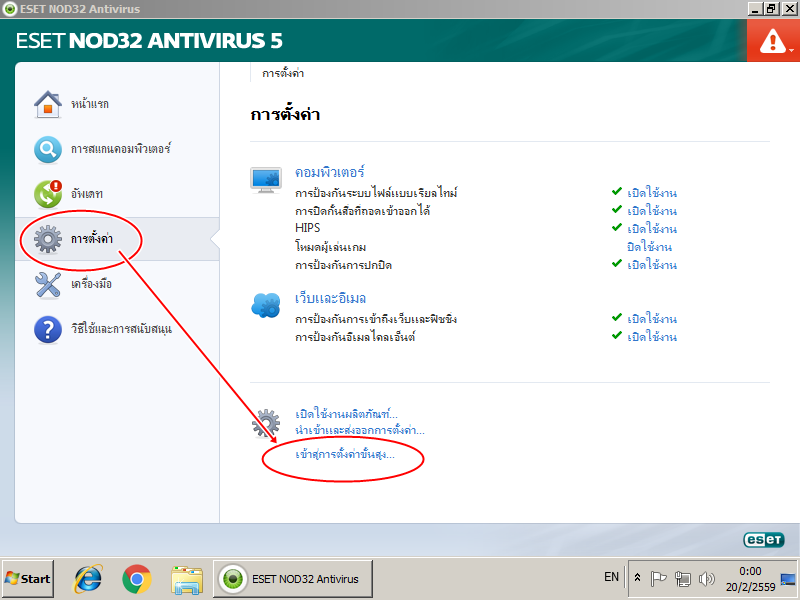This screenshot has width=800, height=600.
Task: Toggle gamer mode ปิดใช้งาน status
Action: point(649,247)
